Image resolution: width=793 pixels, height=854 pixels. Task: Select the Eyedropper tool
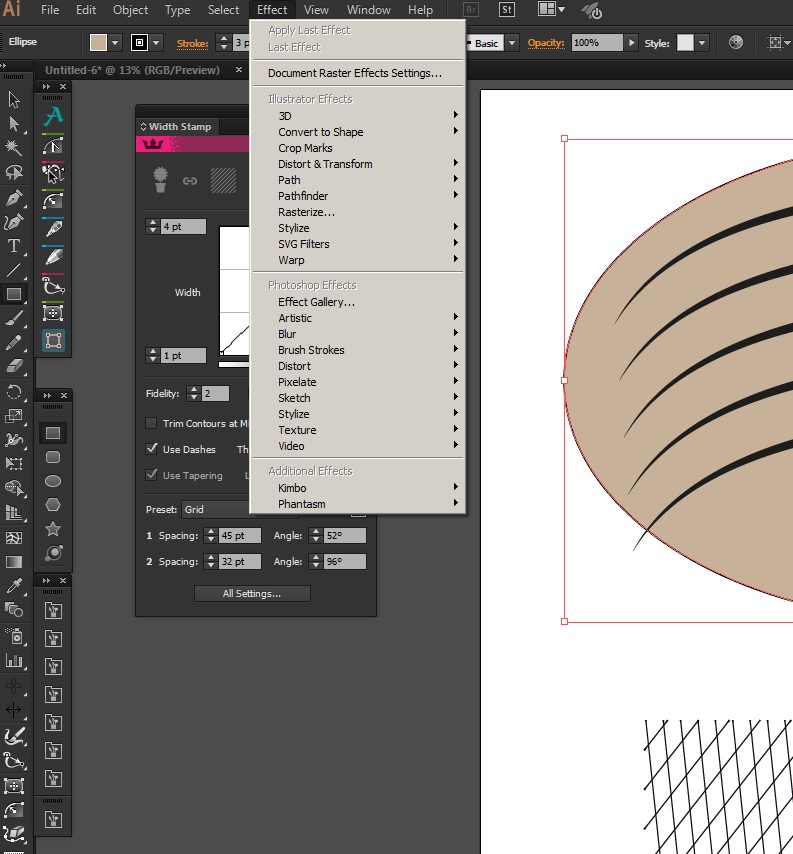coord(14,586)
